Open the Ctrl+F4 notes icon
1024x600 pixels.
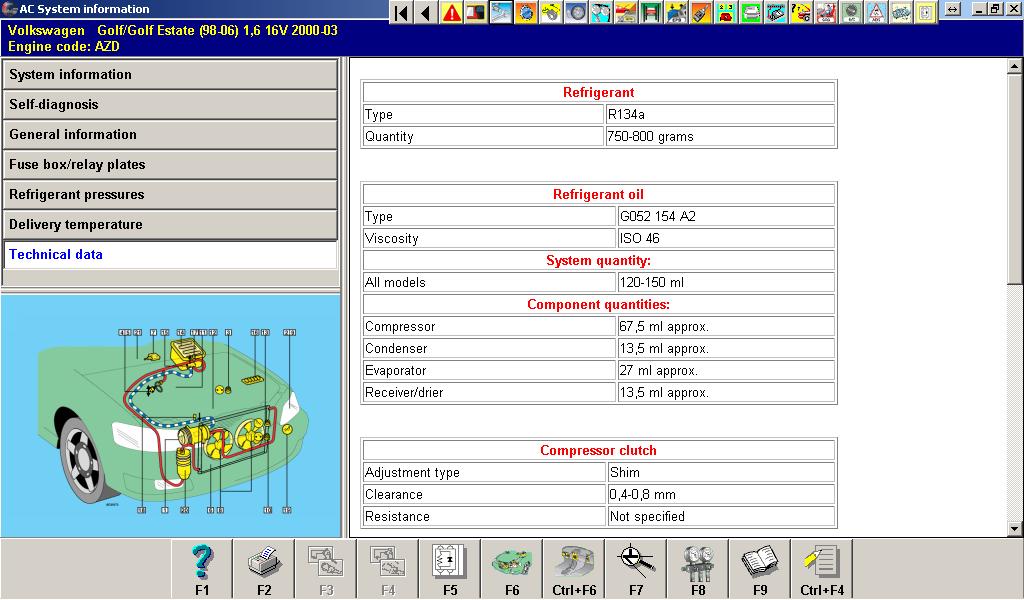[822, 569]
